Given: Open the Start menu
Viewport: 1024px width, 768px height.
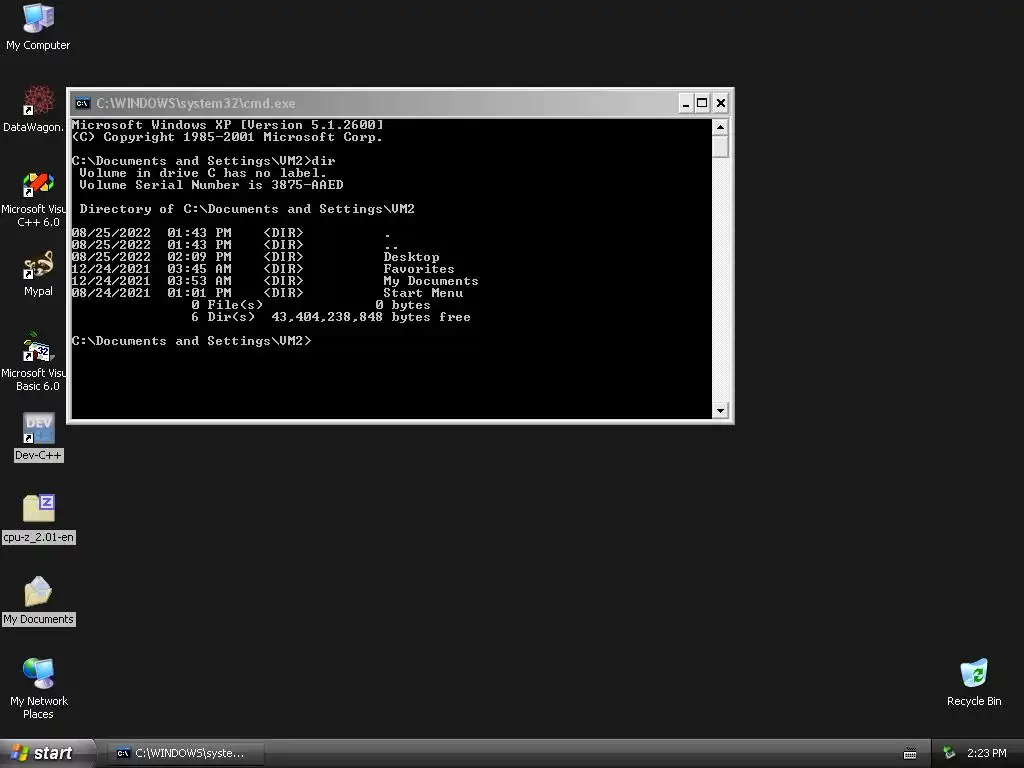Looking at the screenshot, I should 46,753.
